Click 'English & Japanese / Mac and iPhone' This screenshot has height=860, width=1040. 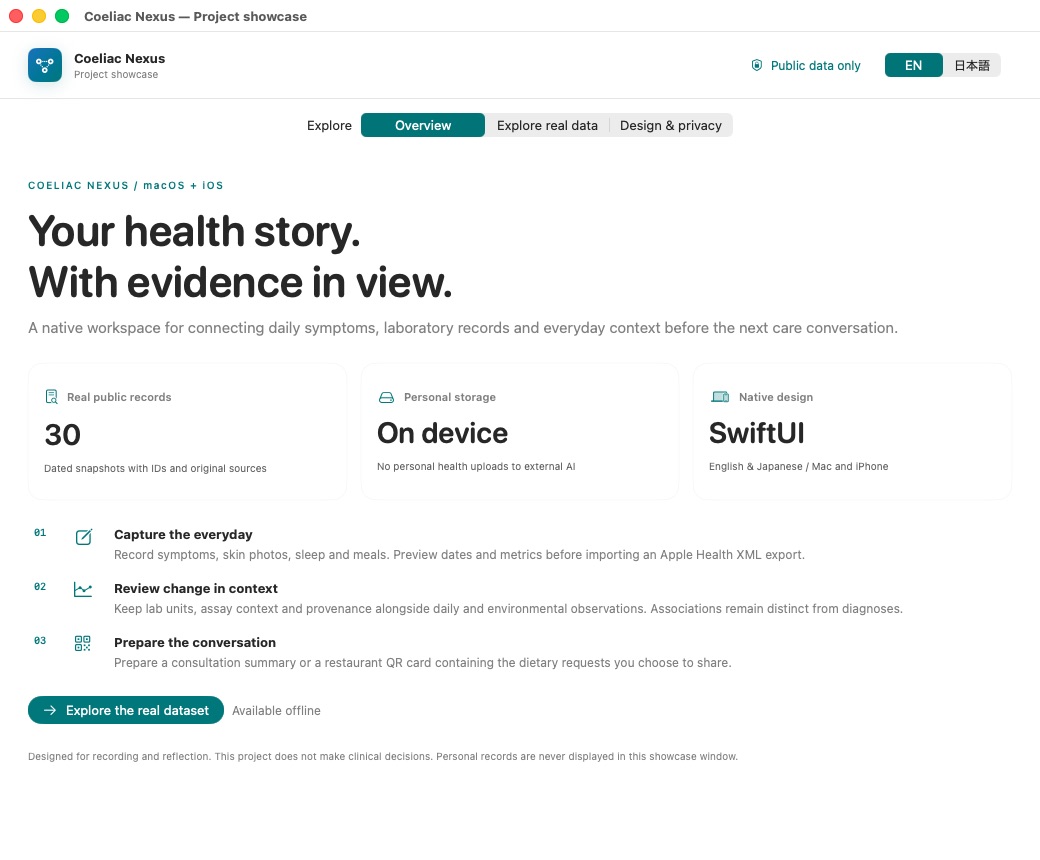point(799,466)
